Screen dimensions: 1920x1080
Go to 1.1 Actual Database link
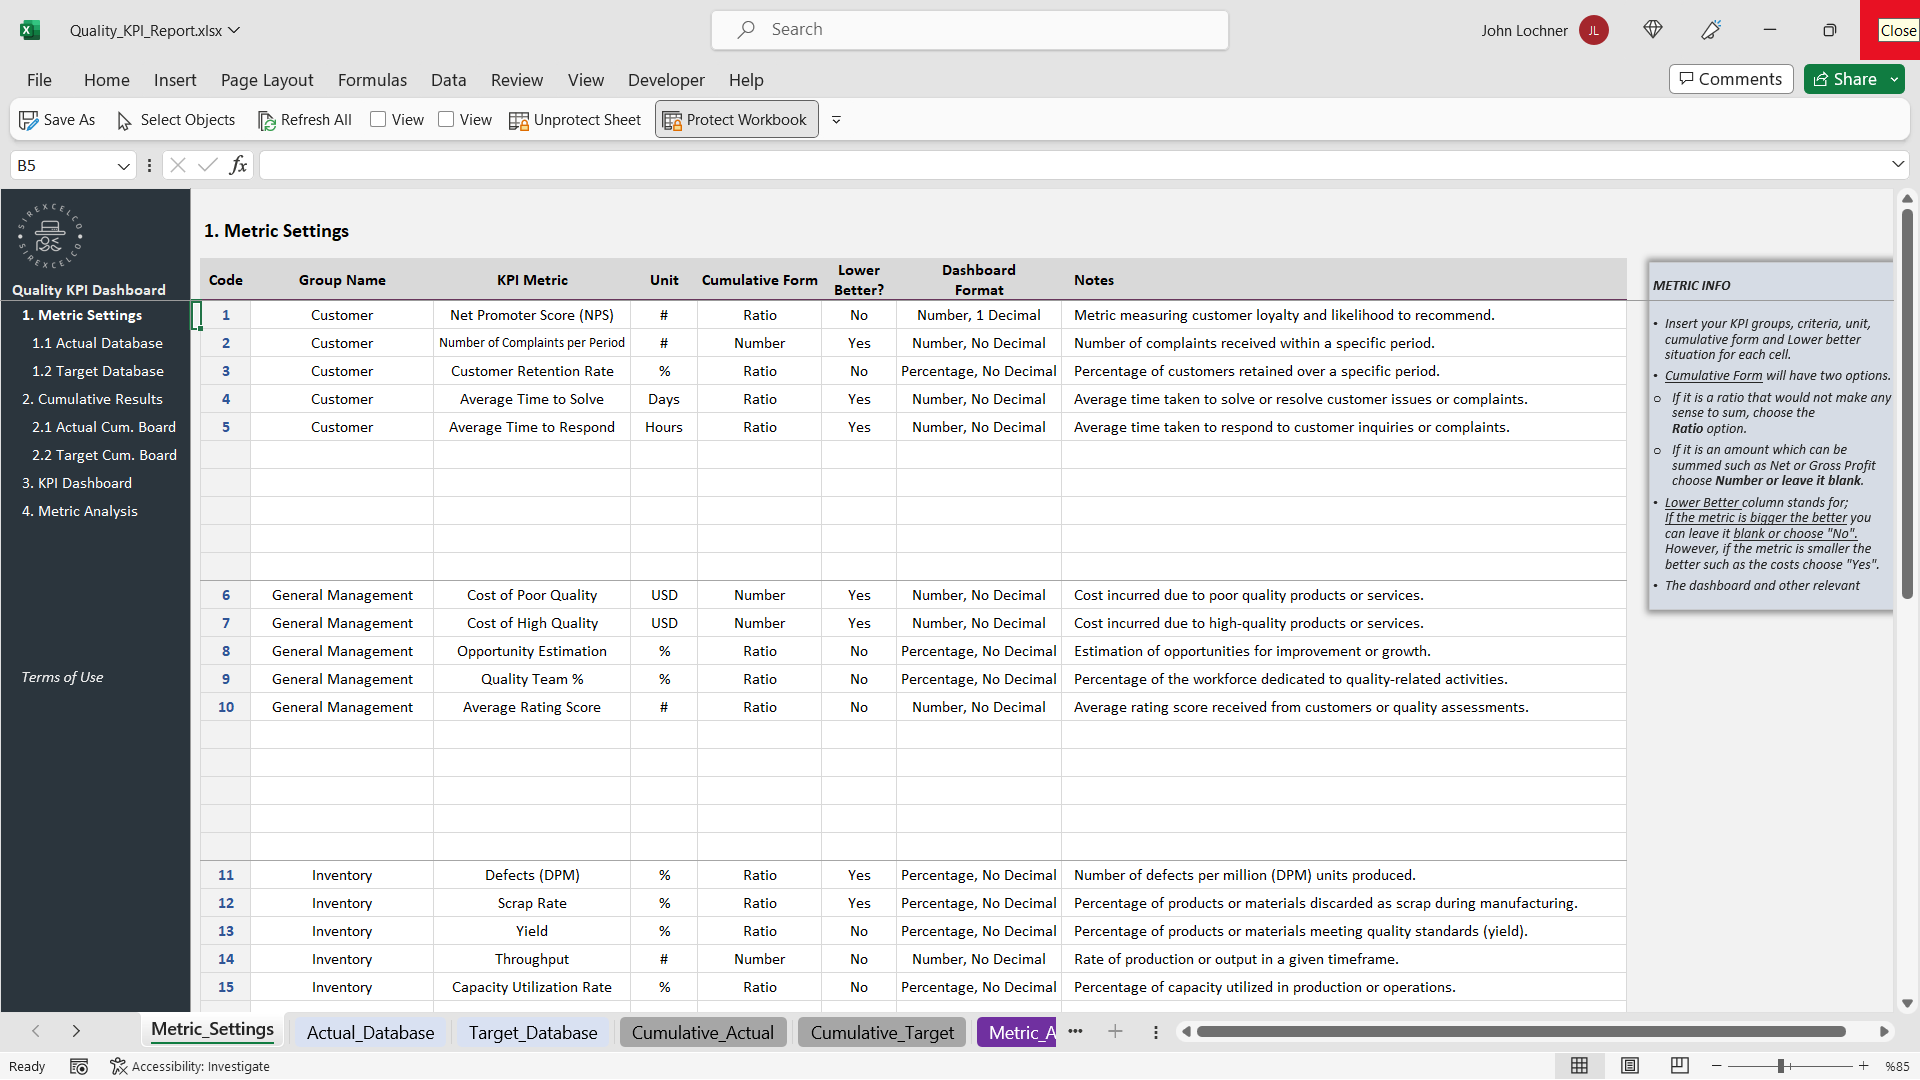coord(97,343)
